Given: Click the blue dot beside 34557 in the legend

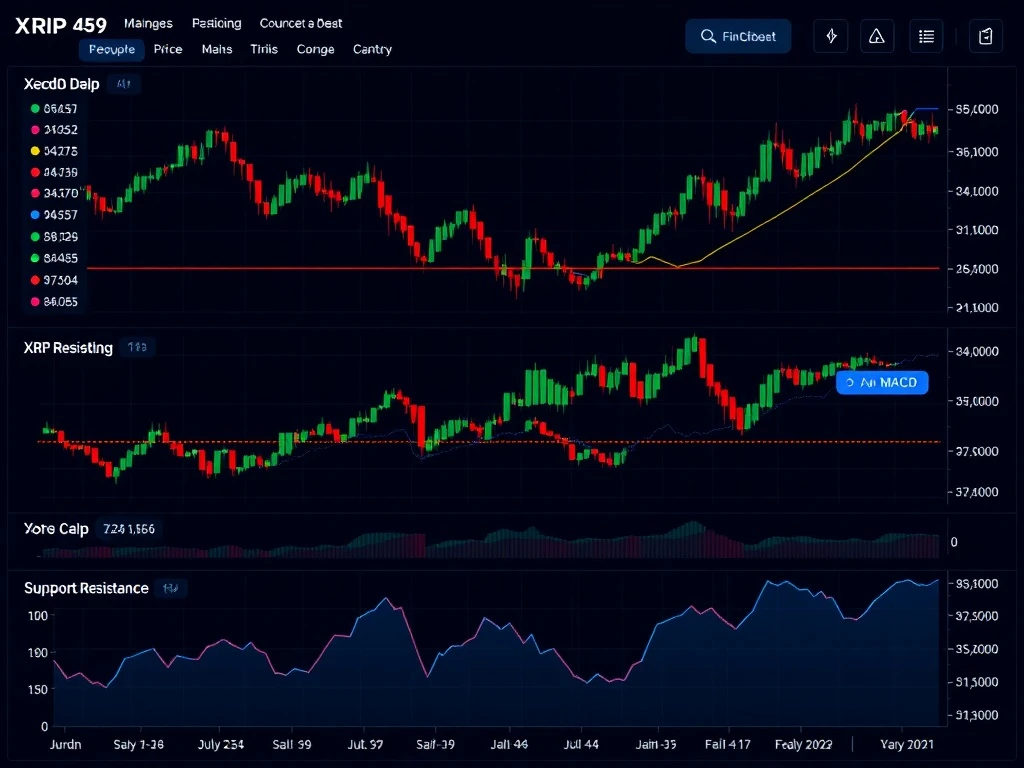Looking at the screenshot, I should point(35,214).
